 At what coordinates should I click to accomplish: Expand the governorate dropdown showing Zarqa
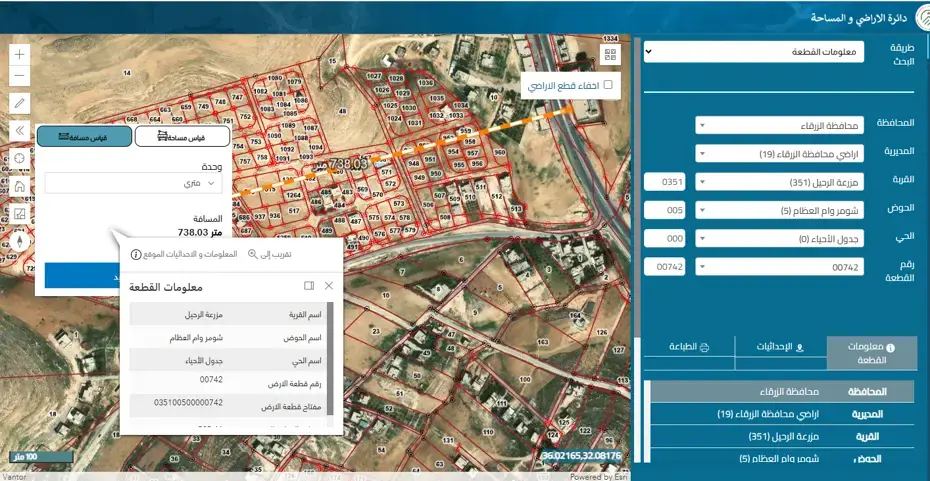coord(779,125)
